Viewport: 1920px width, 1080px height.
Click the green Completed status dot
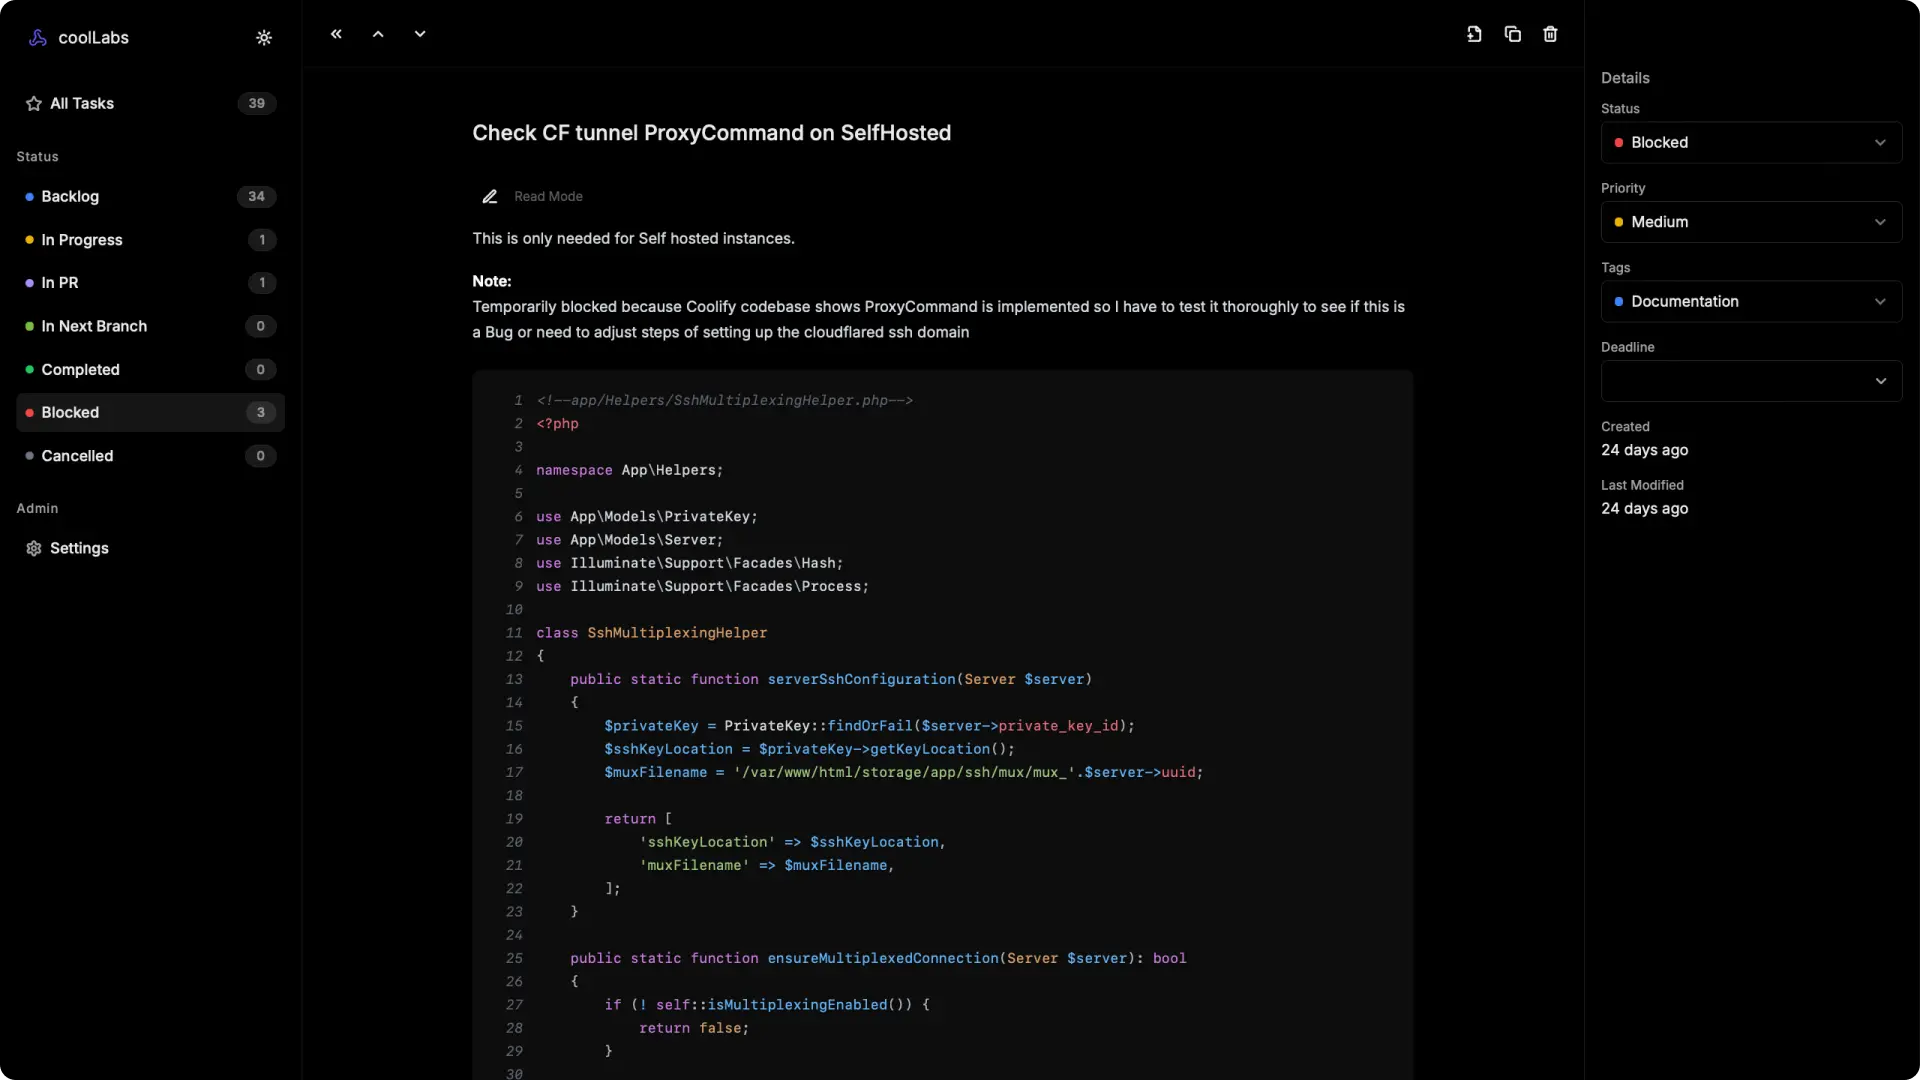click(30, 370)
